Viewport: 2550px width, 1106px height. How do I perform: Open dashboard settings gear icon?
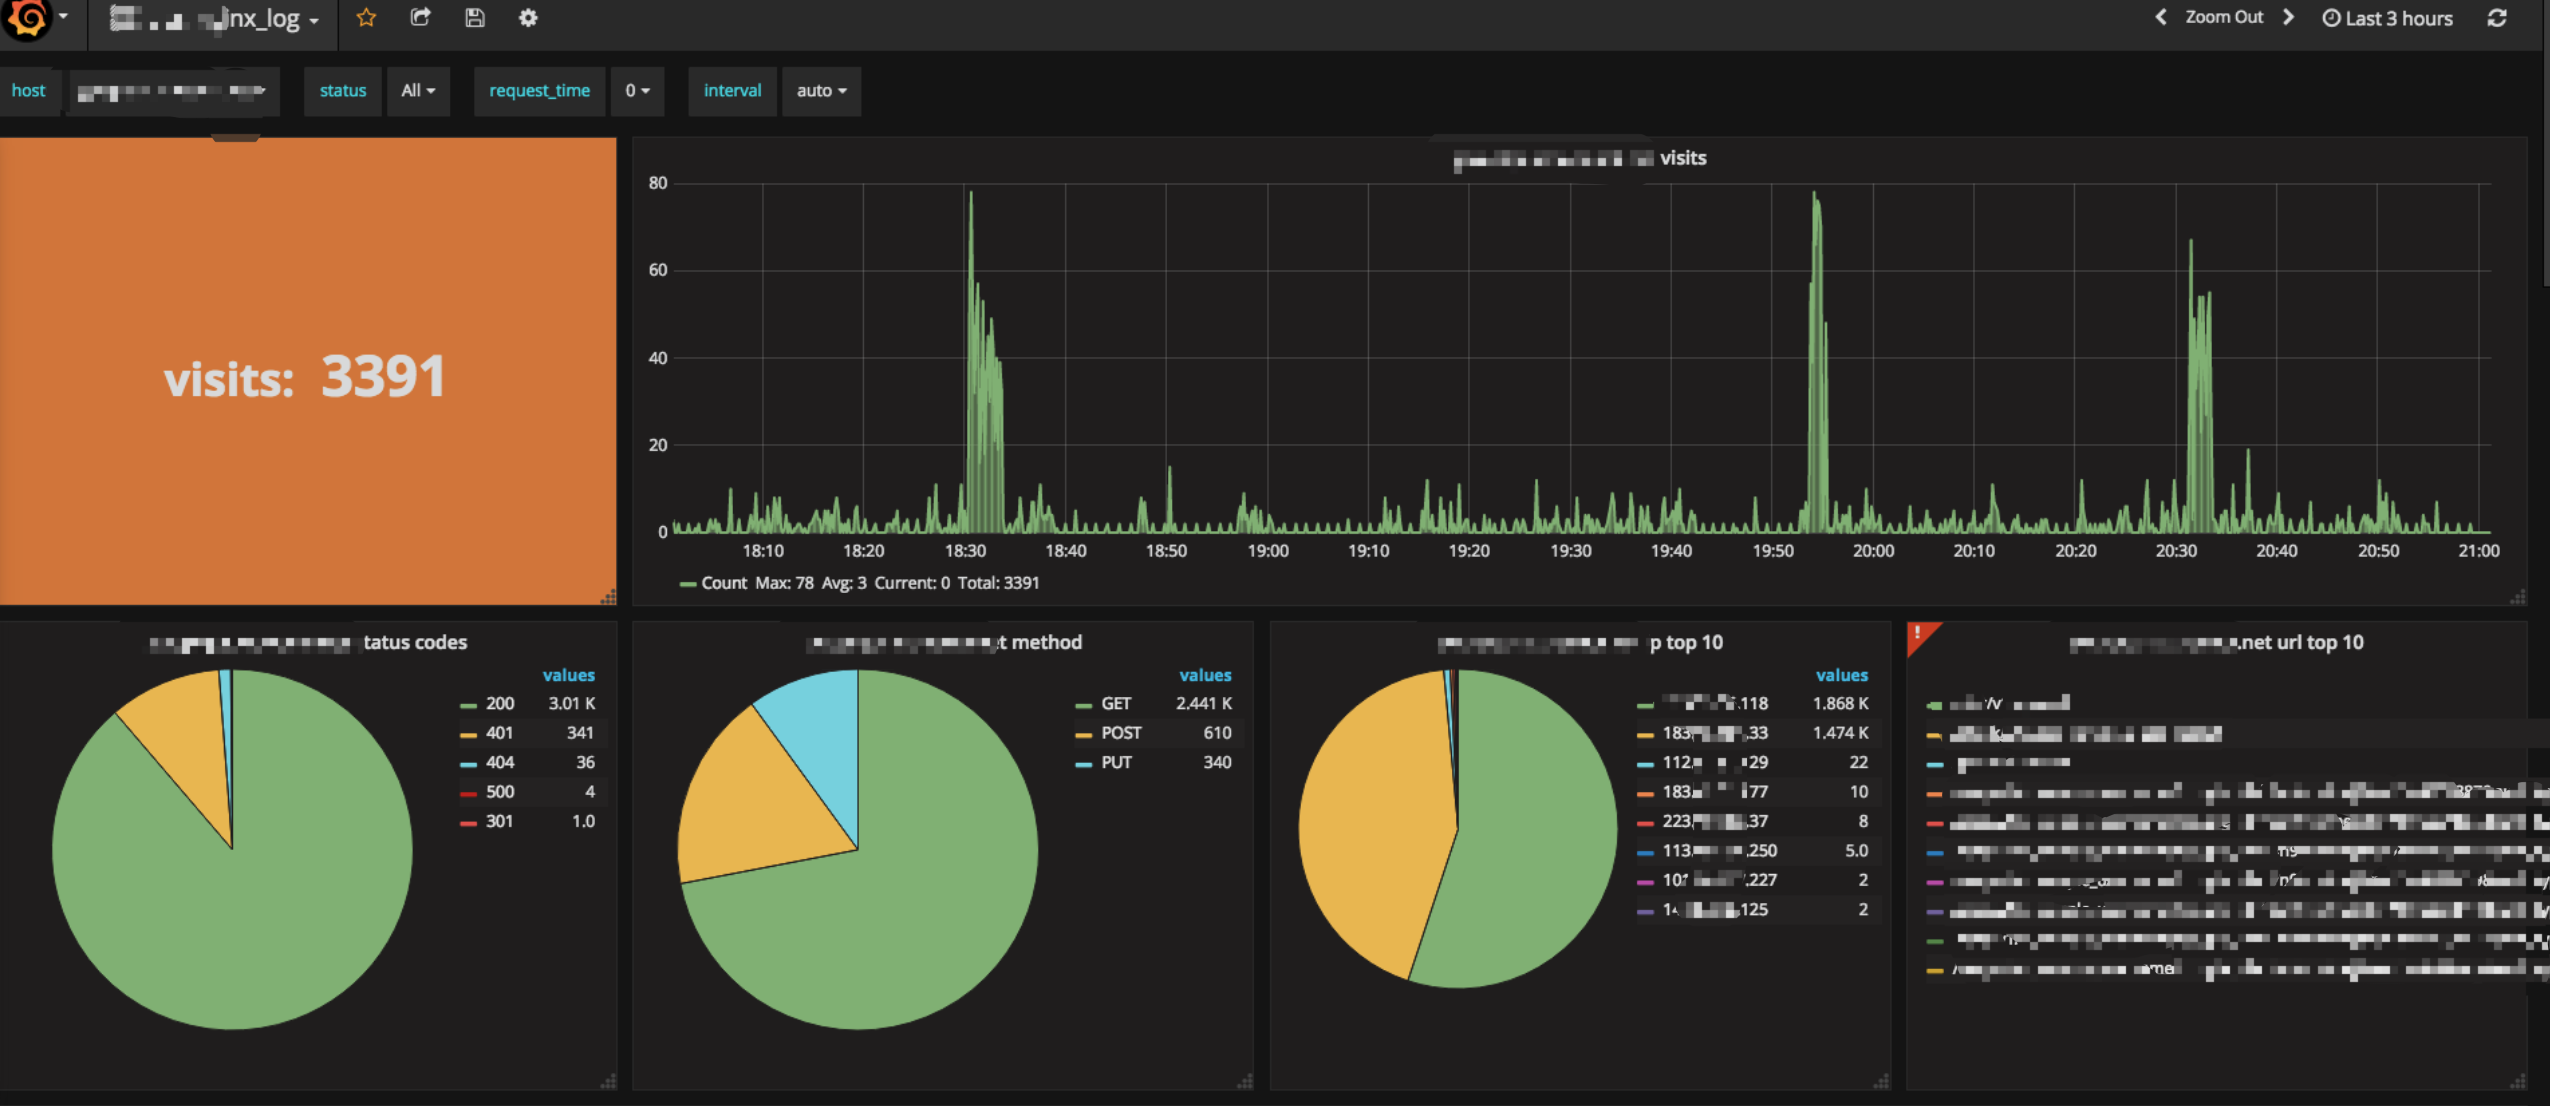528,18
